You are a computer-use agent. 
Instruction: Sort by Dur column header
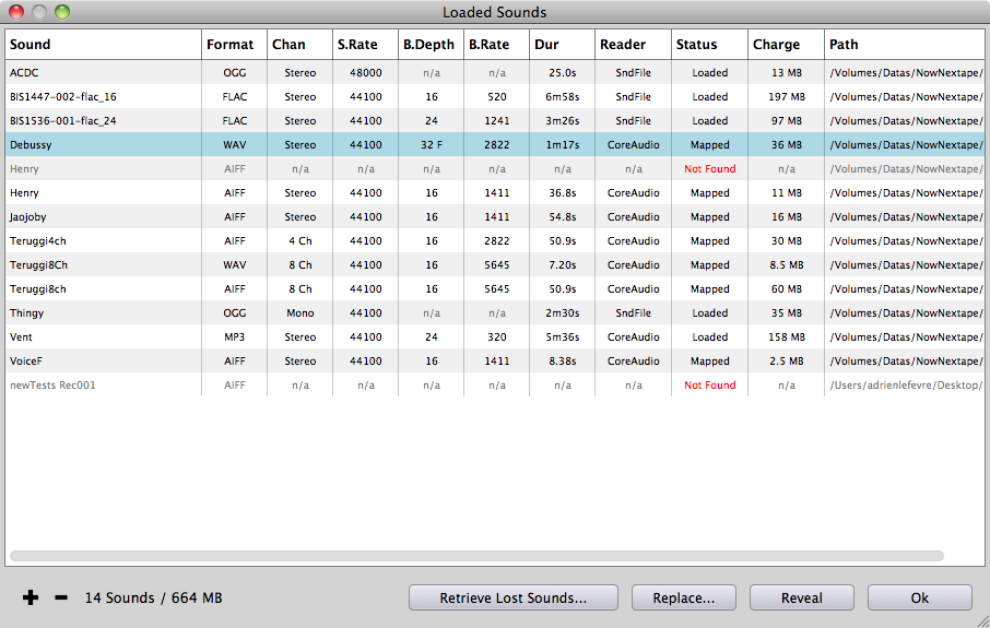(x=561, y=44)
